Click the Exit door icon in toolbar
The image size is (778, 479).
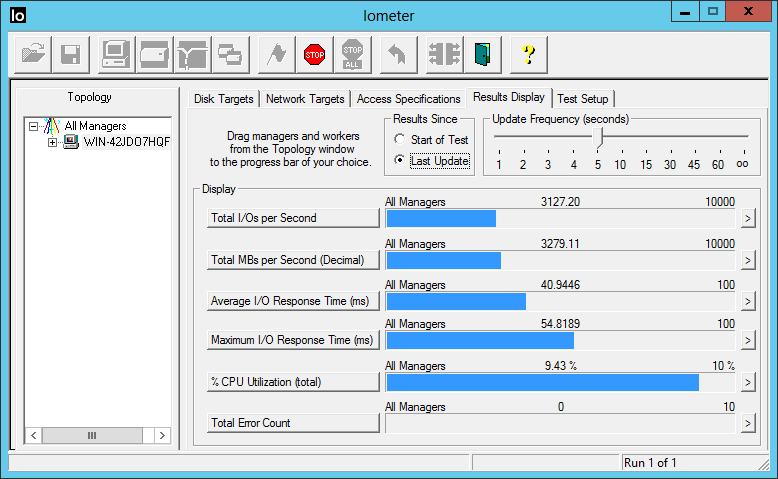[482, 55]
